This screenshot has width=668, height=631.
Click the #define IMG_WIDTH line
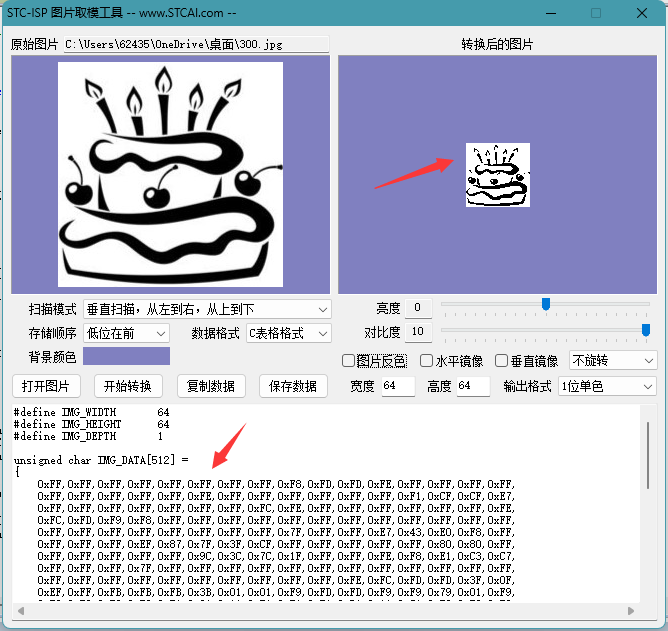(91, 412)
